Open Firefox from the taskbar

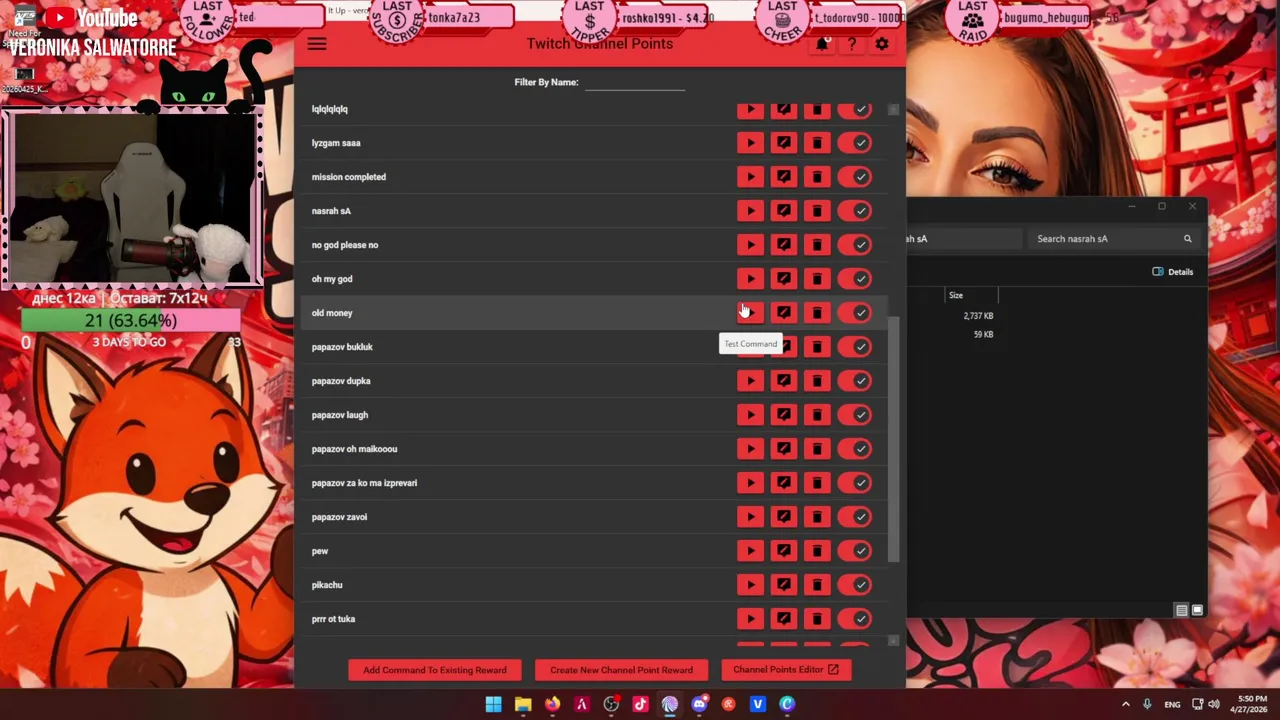(552, 704)
